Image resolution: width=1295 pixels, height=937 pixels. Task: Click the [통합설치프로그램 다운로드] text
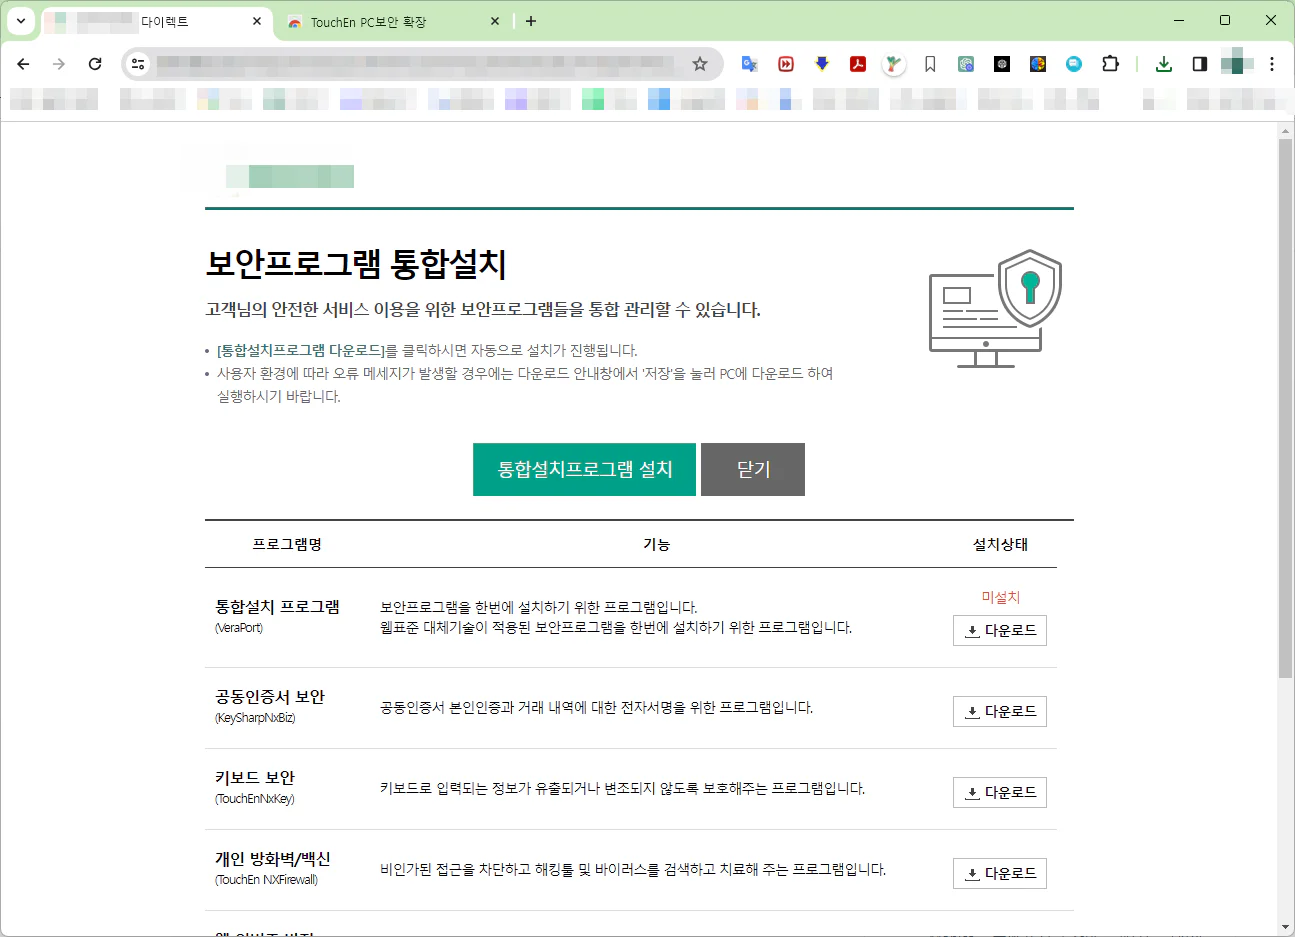coord(300,351)
